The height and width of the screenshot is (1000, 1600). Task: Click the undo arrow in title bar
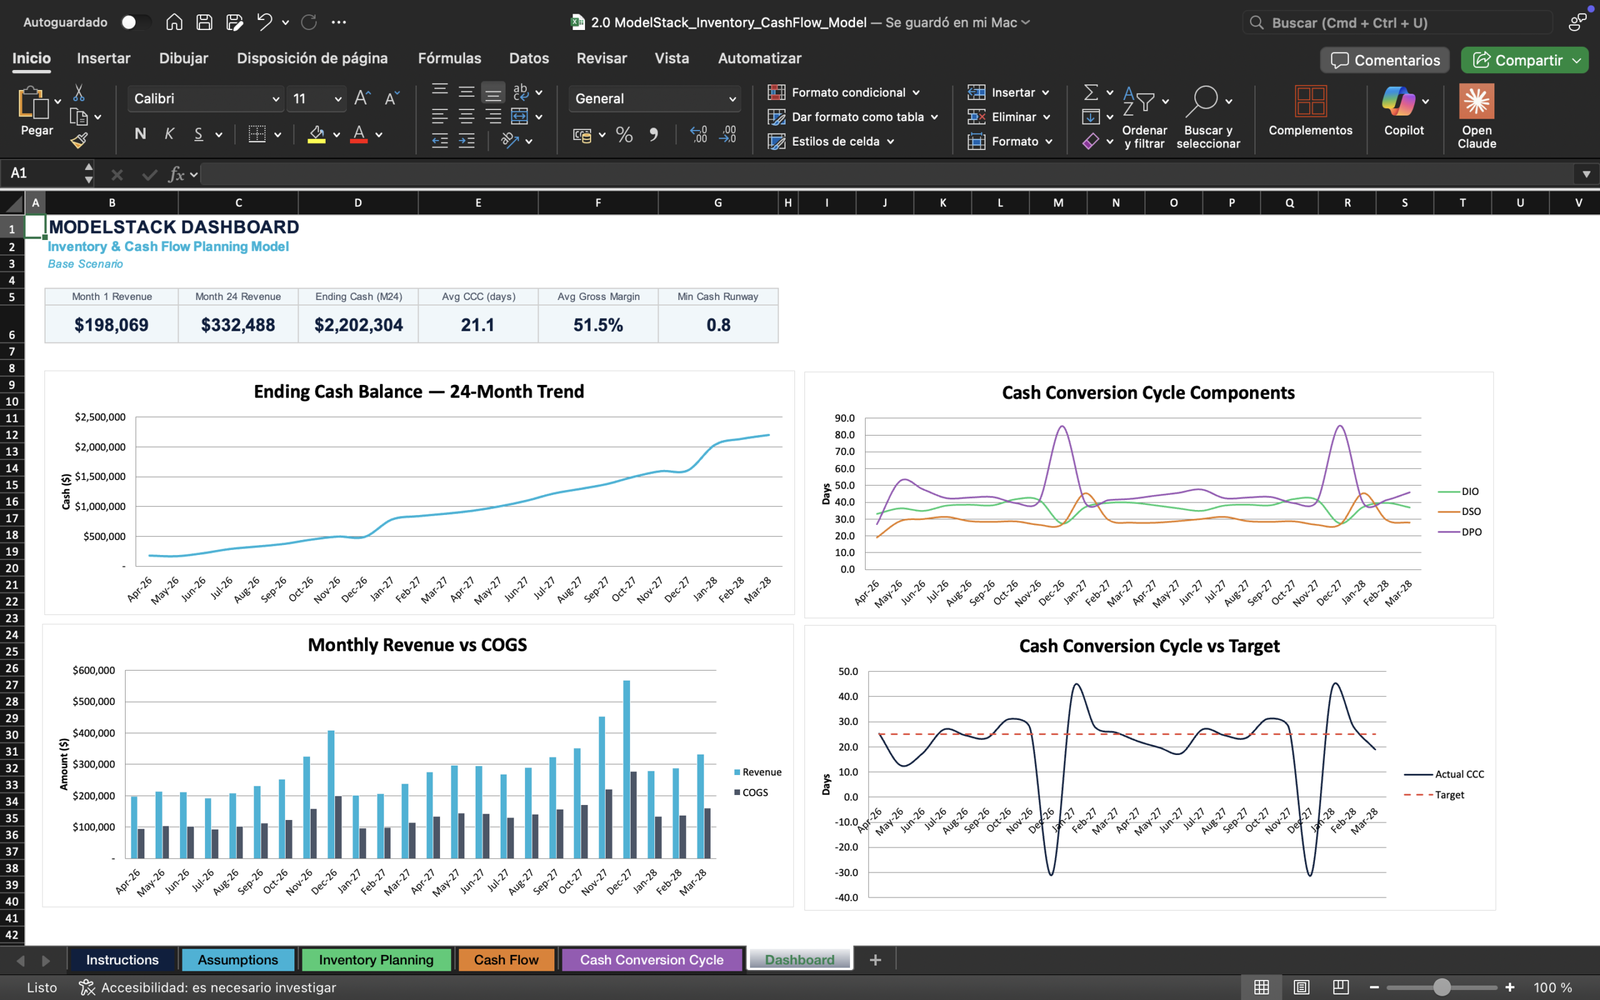pyautogui.click(x=264, y=22)
